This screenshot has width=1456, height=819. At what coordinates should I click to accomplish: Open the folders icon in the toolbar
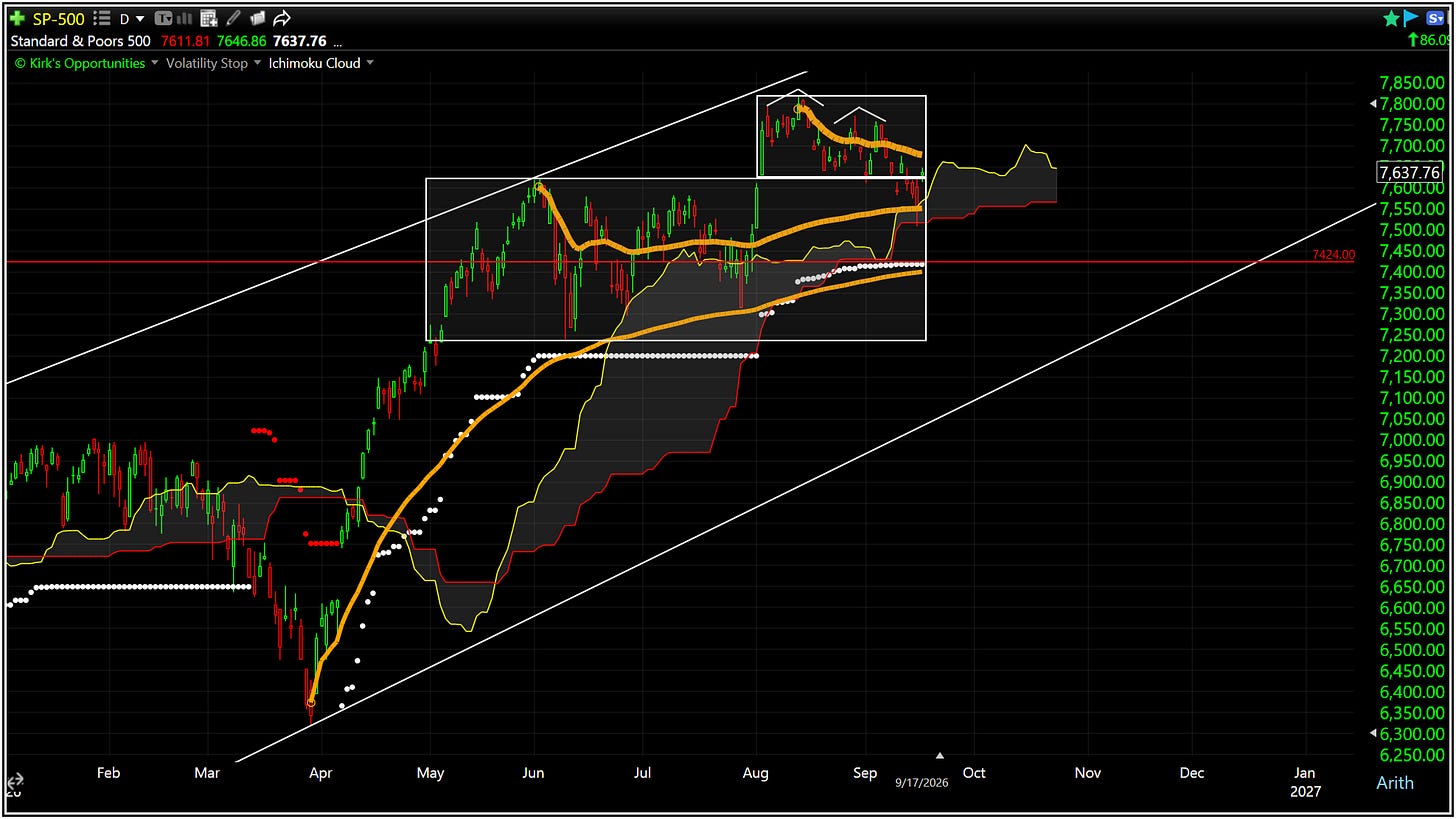tap(258, 18)
